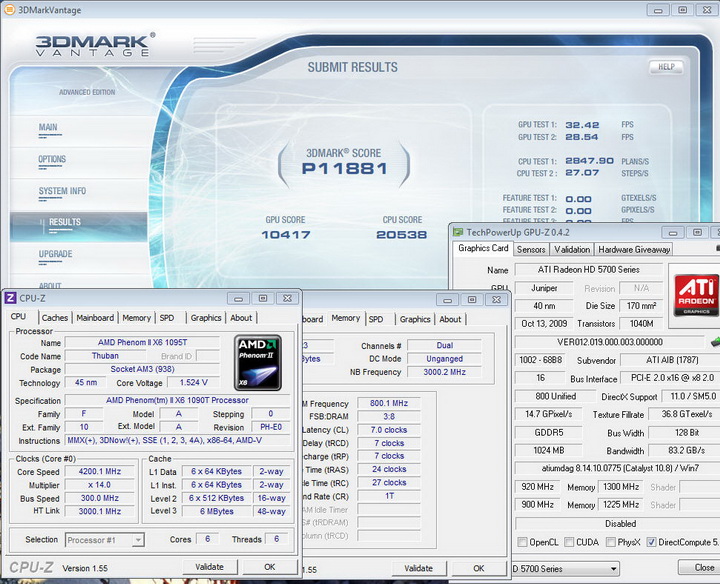Screen dimensions: 720x584
Task: Click the AMD Phenom II processor logo
Action: click(x=258, y=363)
